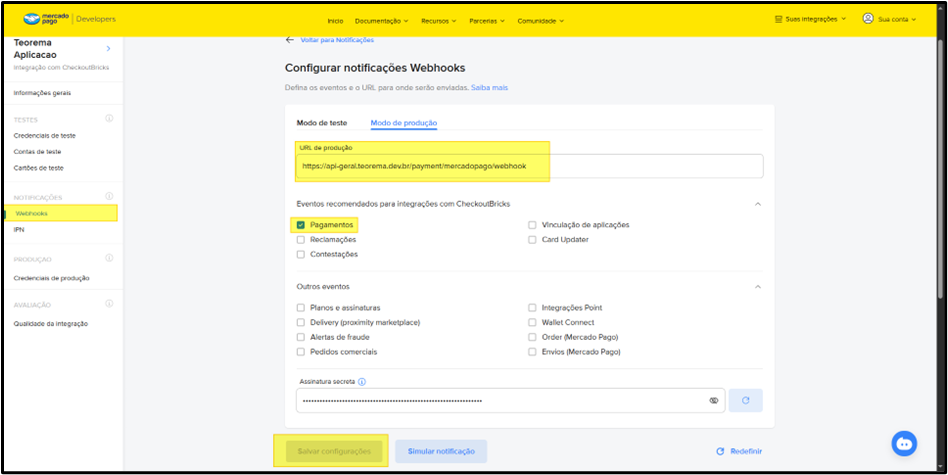Enable Envios (Mercado Pago) checkbox

pyautogui.click(x=532, y=352)
